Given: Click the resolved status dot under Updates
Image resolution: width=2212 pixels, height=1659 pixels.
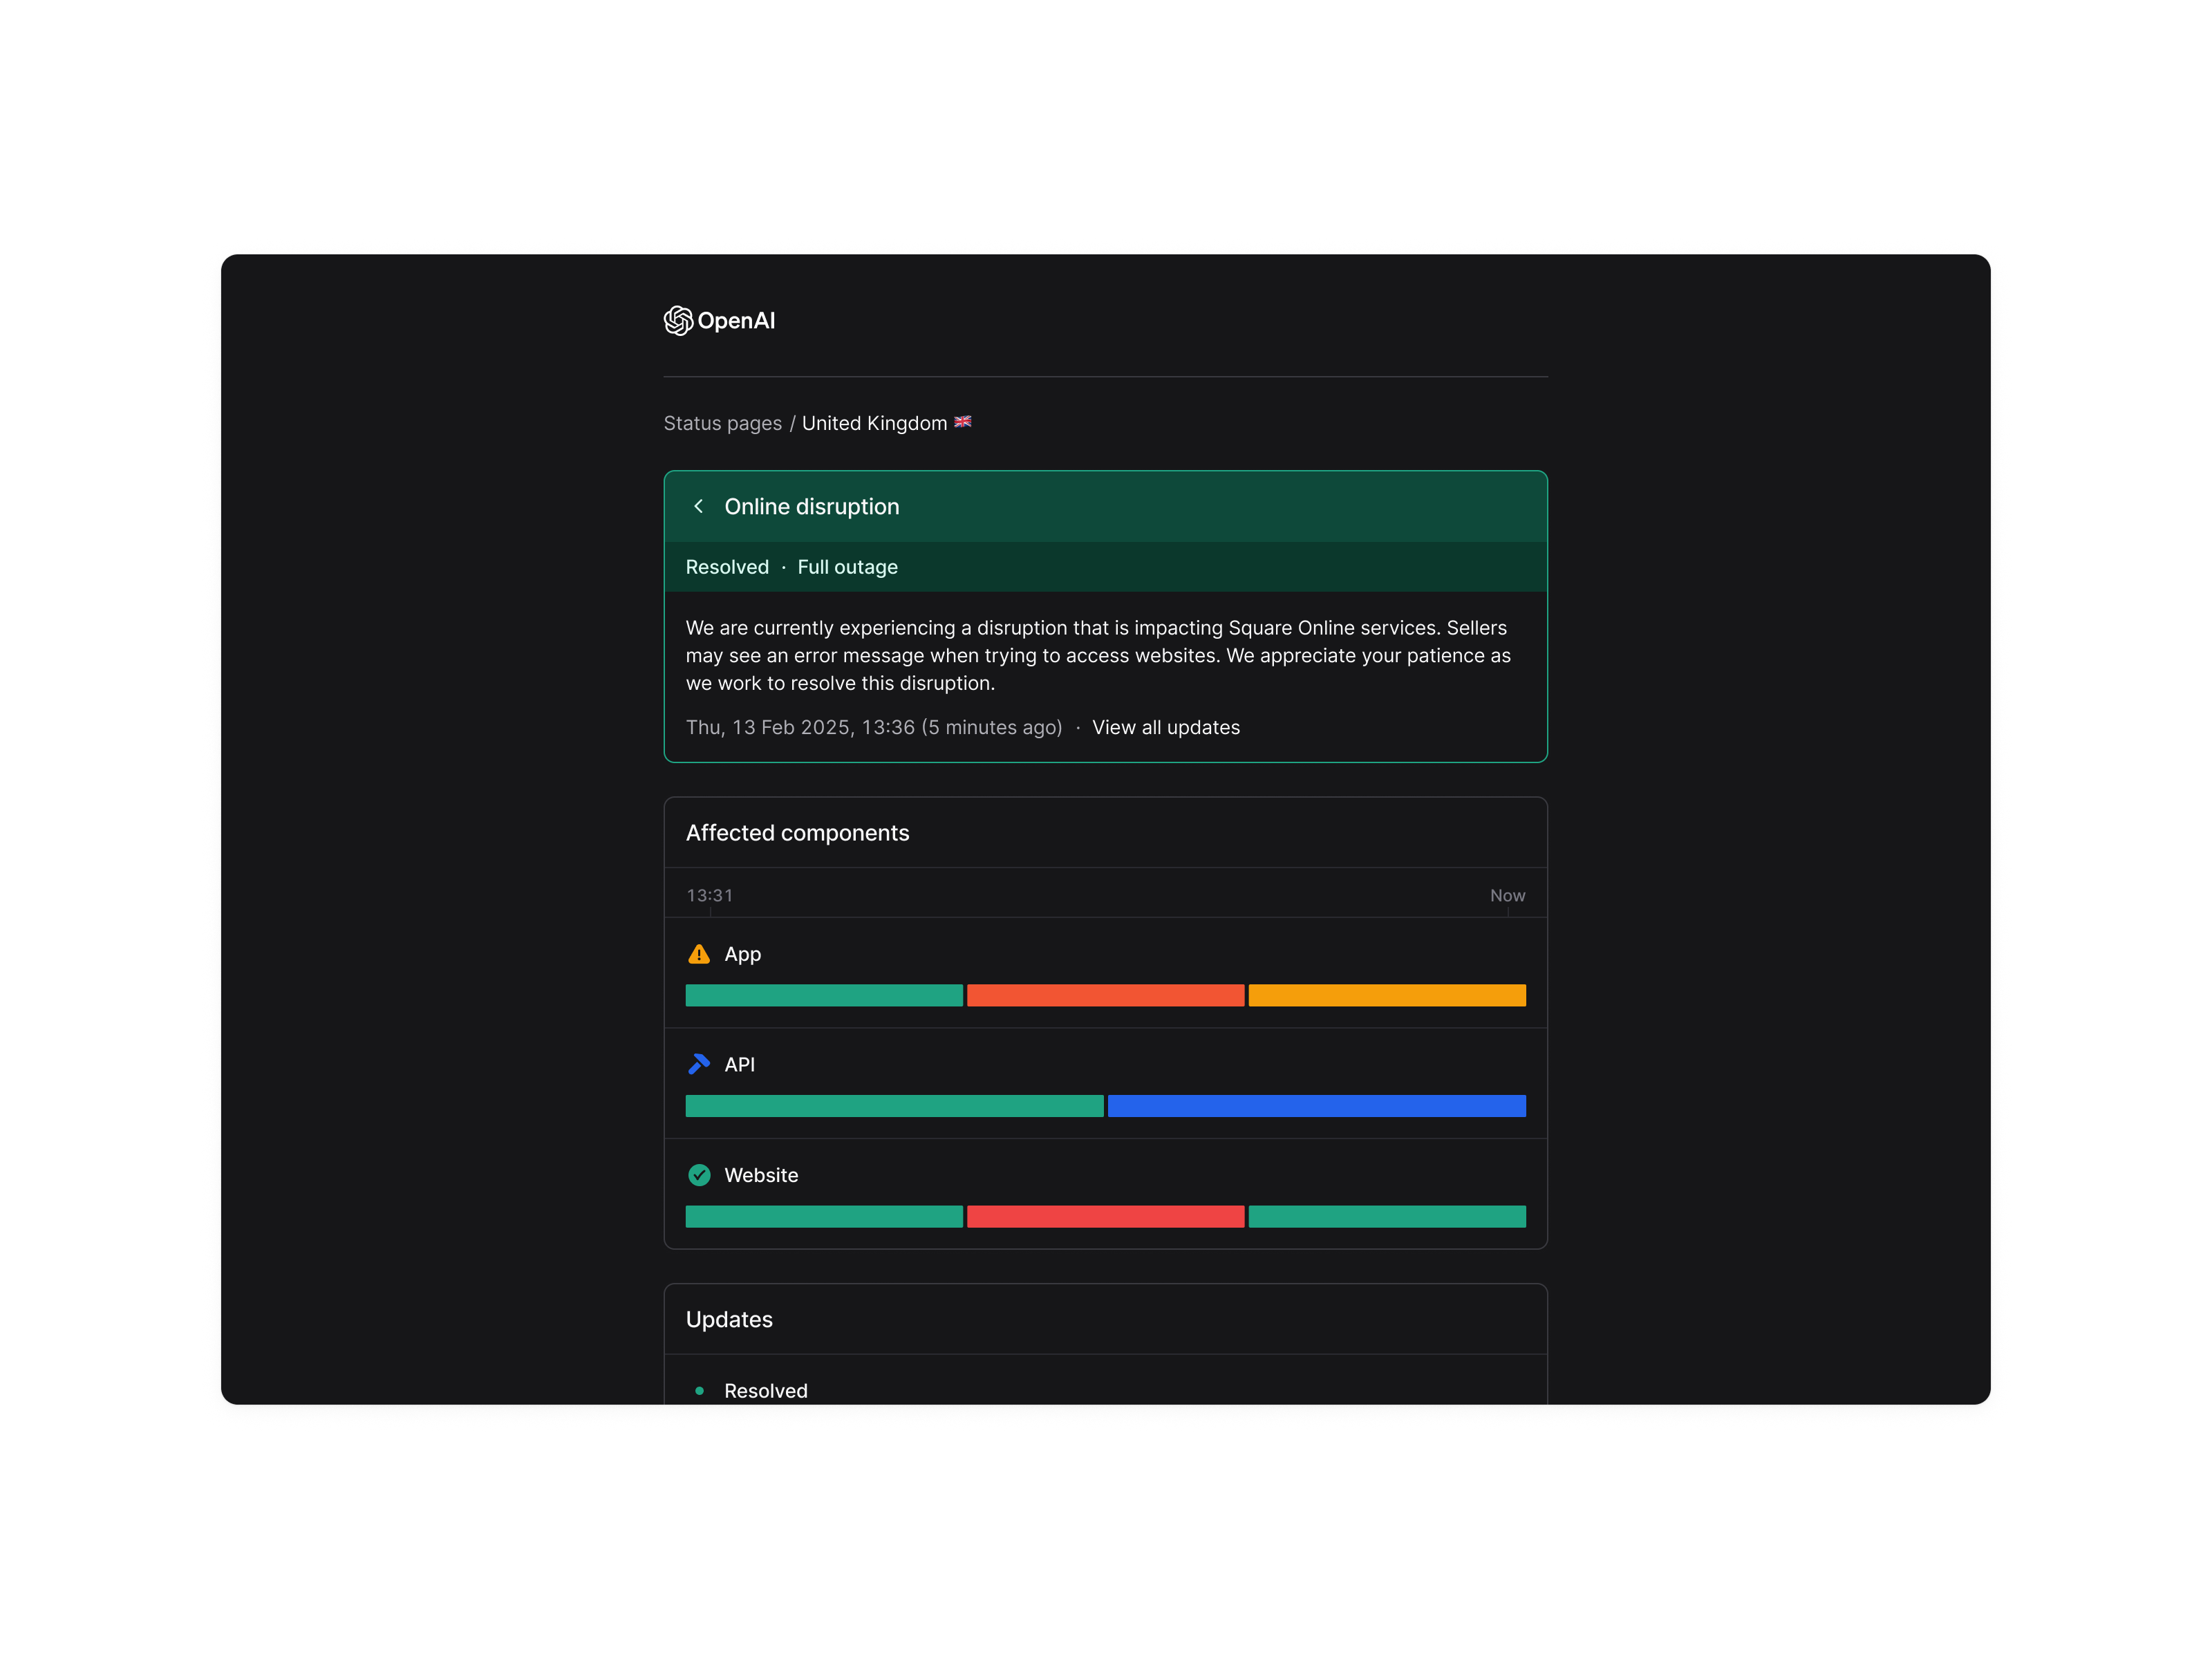Looking at the screenshot, I should pos(700,1390).
